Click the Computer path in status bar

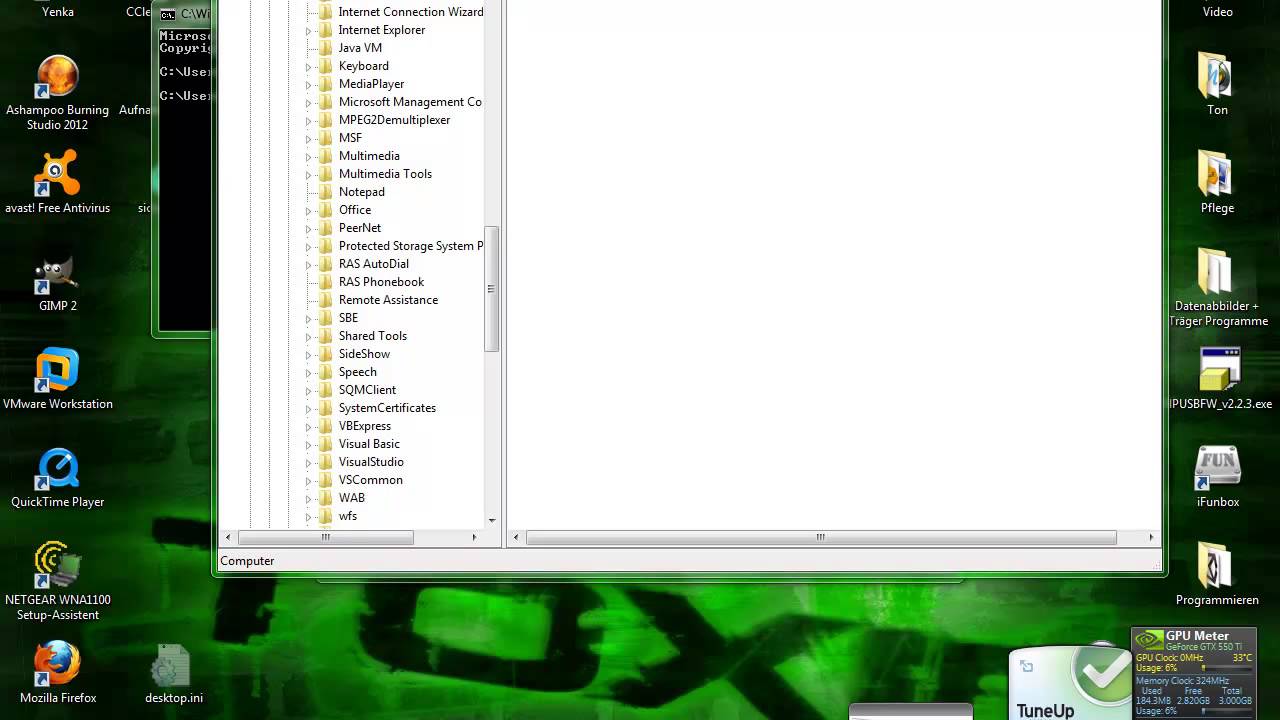coord(247,561)
